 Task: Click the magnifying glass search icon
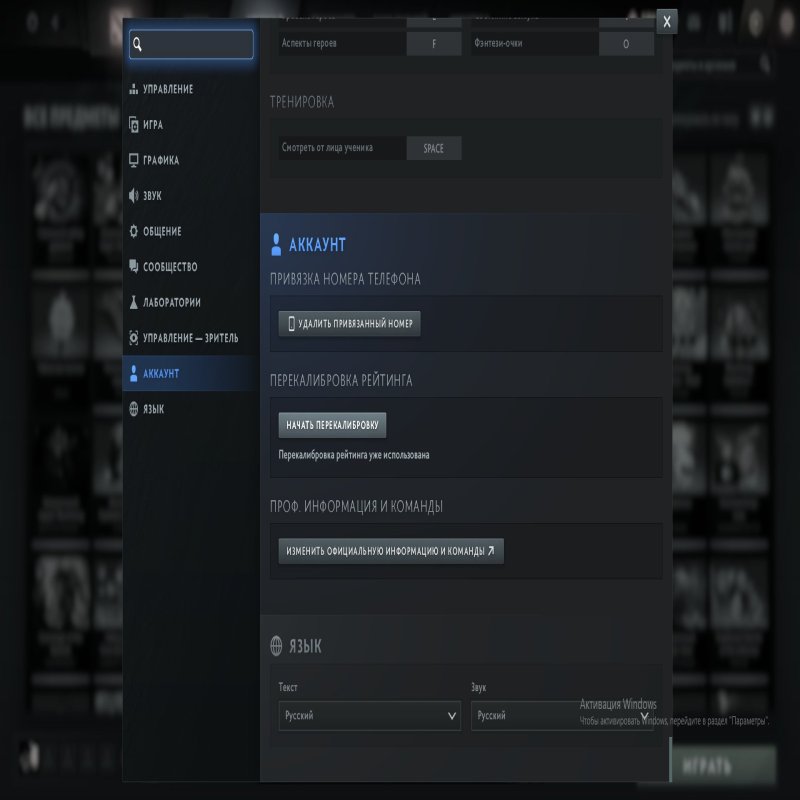[x=138, y=44]
